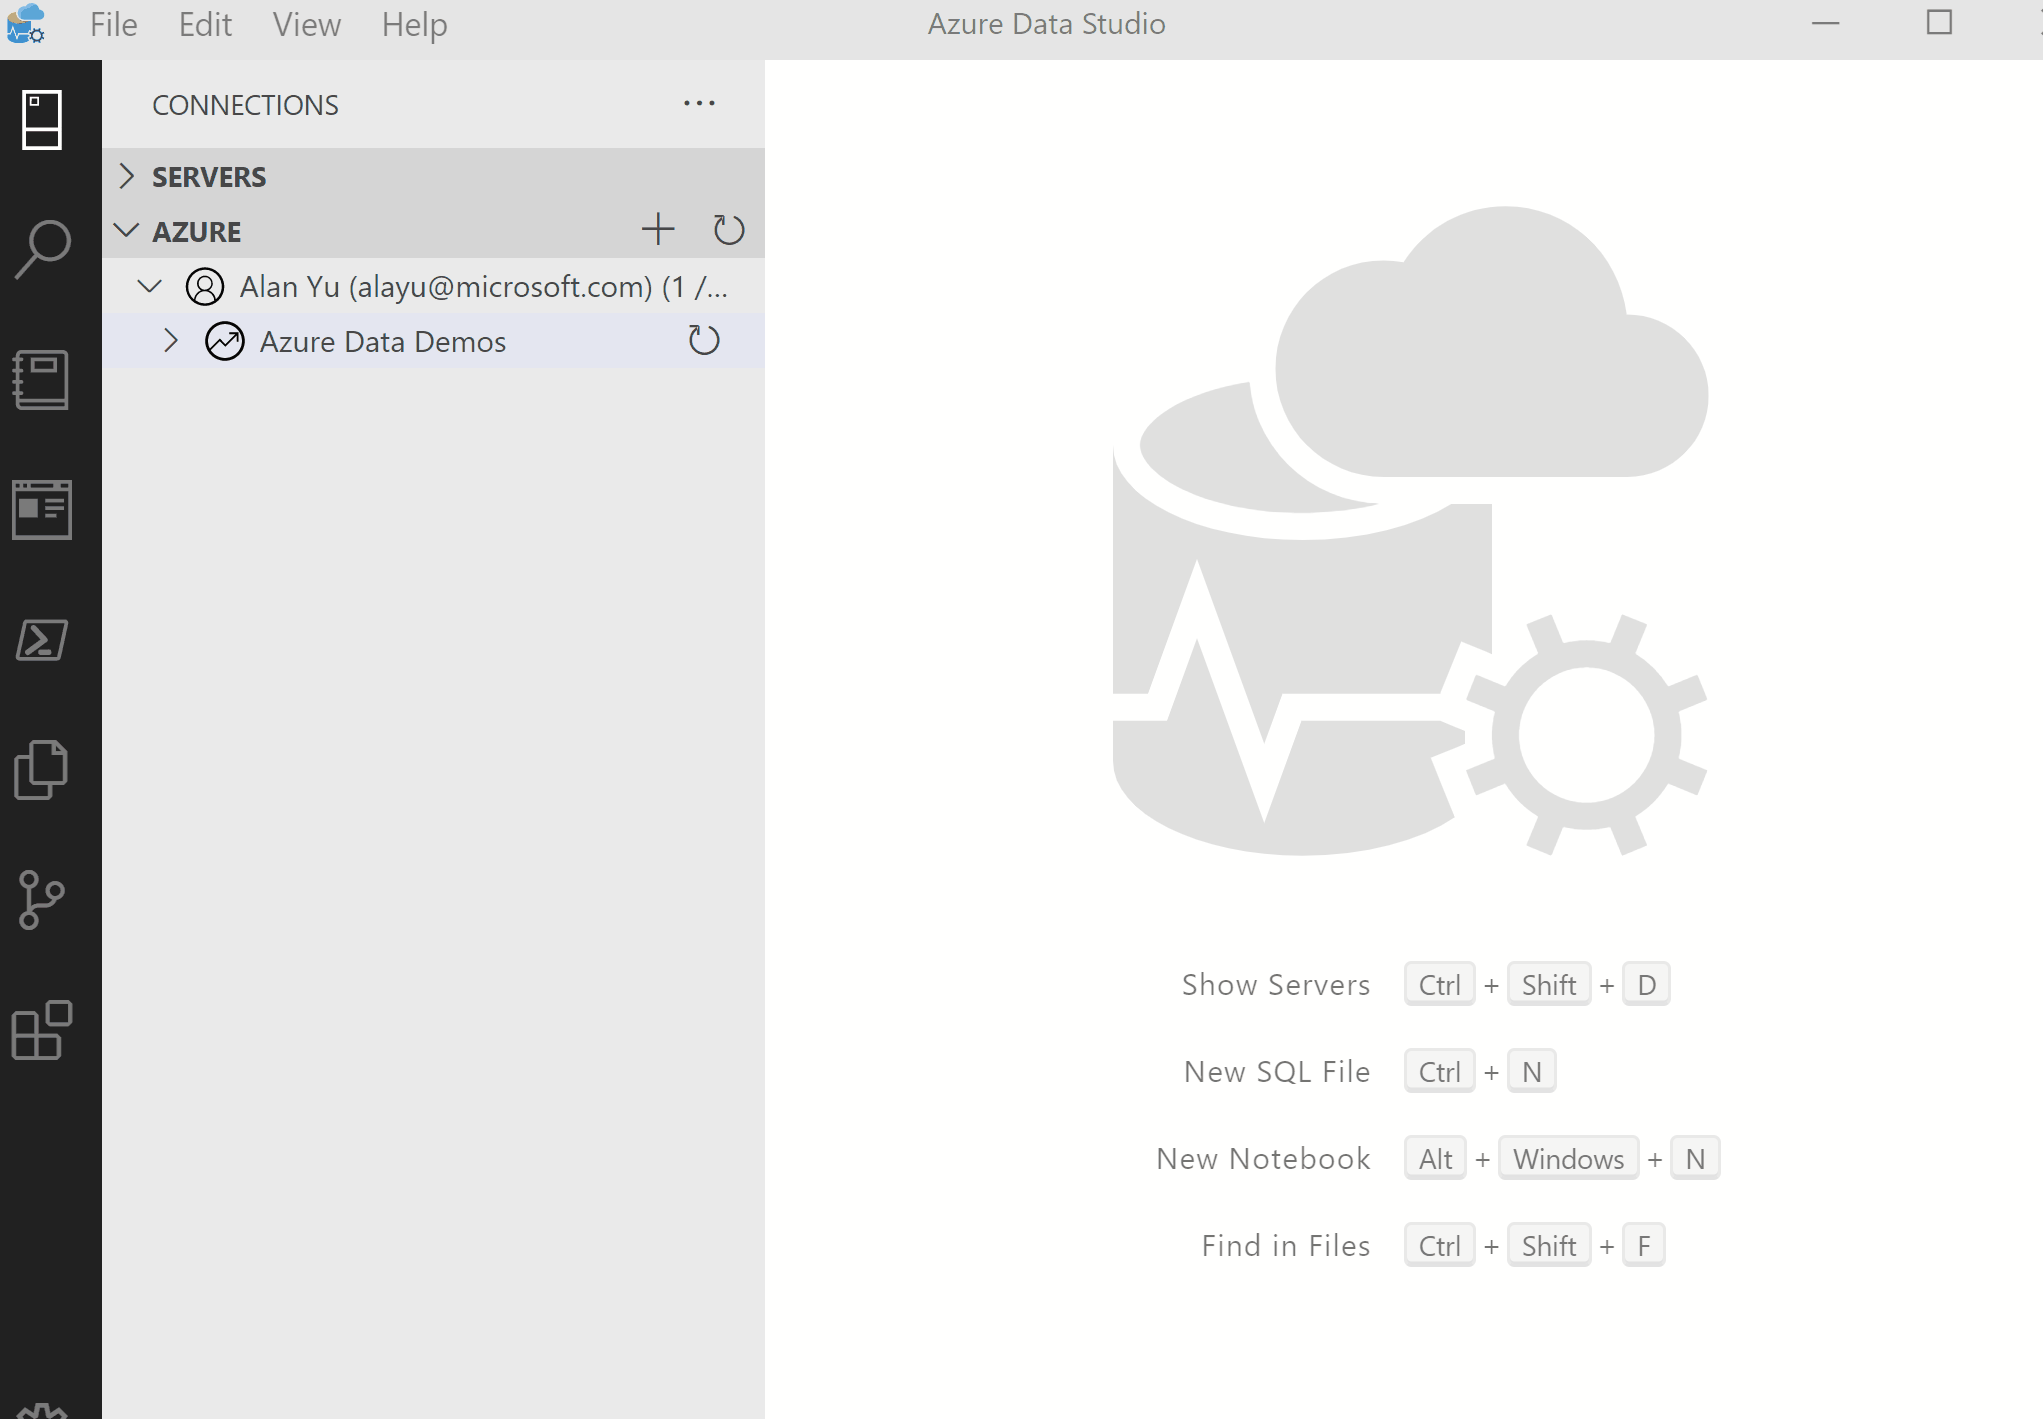
Task: Open More Actions in the Connections panel
Action: click(699, 103)
